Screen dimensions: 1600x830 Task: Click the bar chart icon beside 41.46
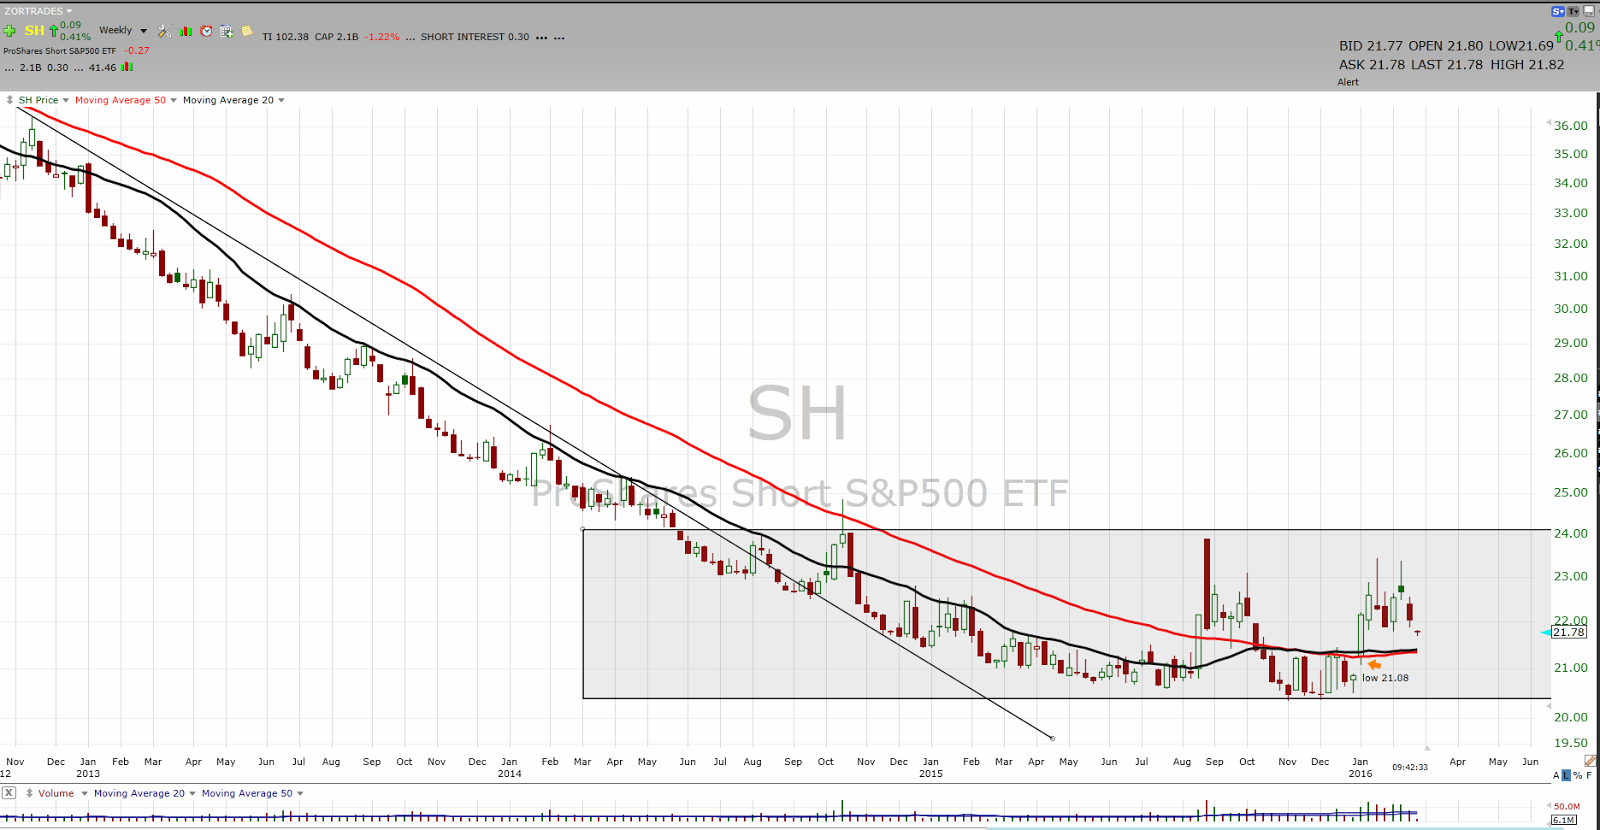[127, 67]
